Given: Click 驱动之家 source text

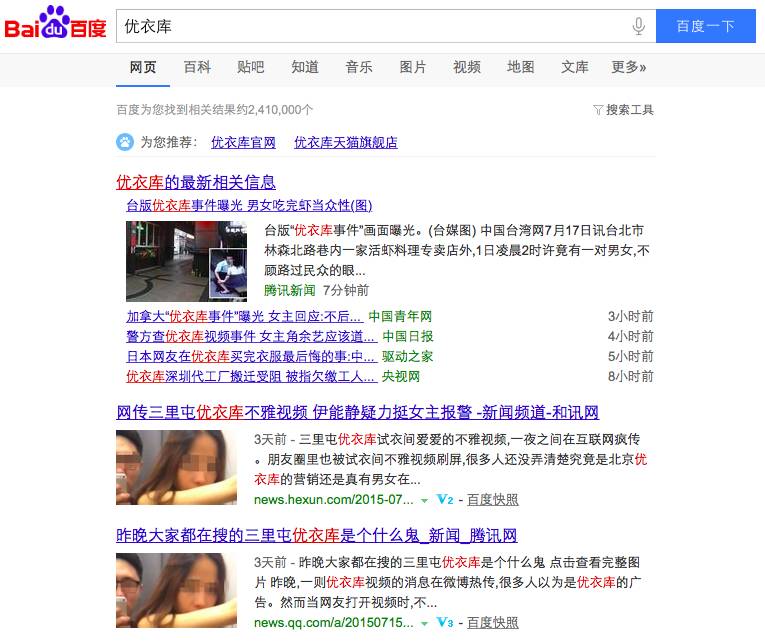Looking at the screenshot, I should (407, 356).
